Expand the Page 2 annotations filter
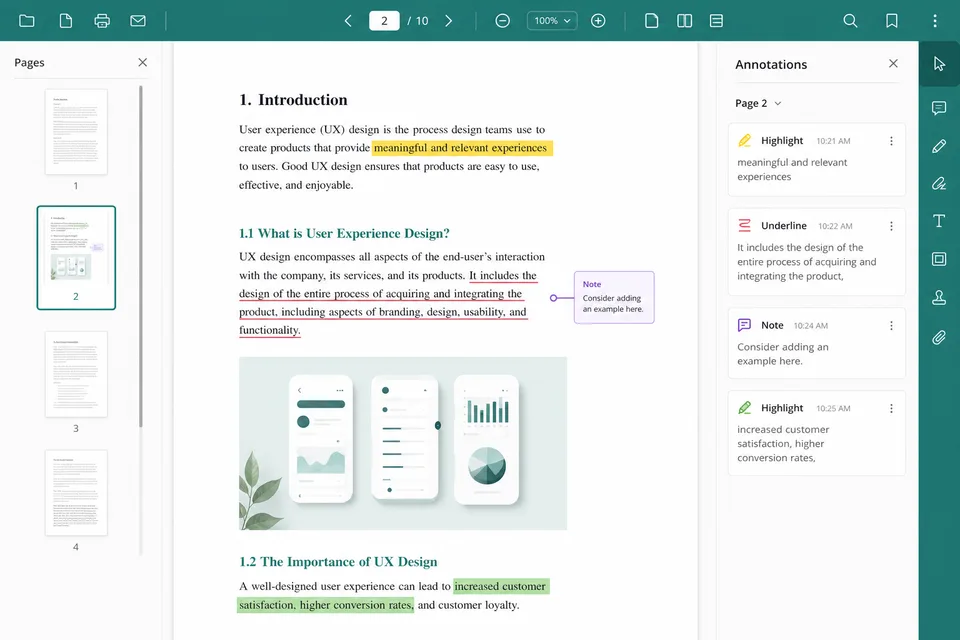 [x=758, y=104]
